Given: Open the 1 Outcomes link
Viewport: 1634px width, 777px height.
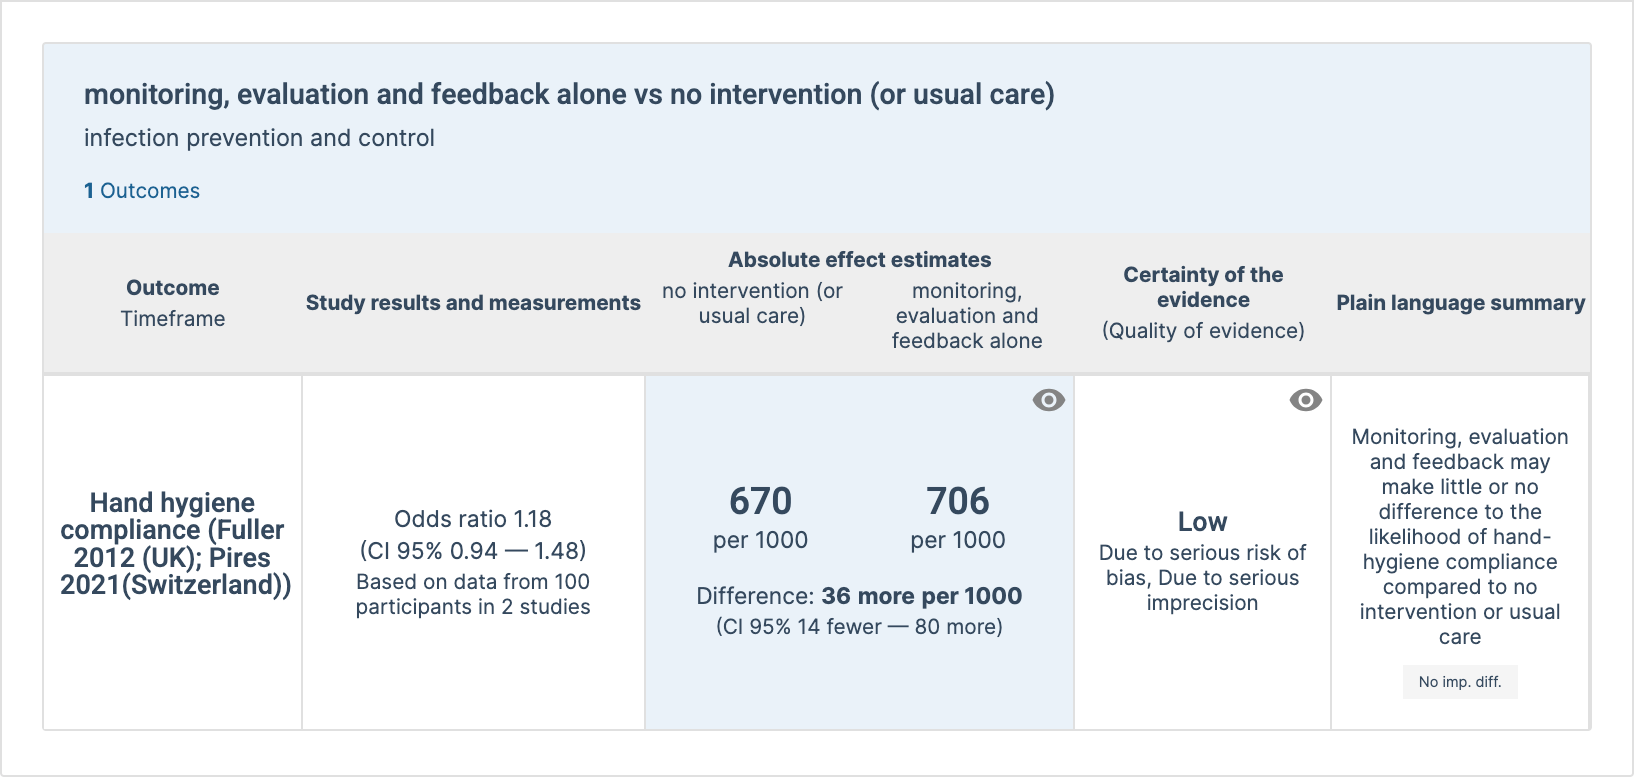Looking at the screenshot, I should (x=142, y=191).
